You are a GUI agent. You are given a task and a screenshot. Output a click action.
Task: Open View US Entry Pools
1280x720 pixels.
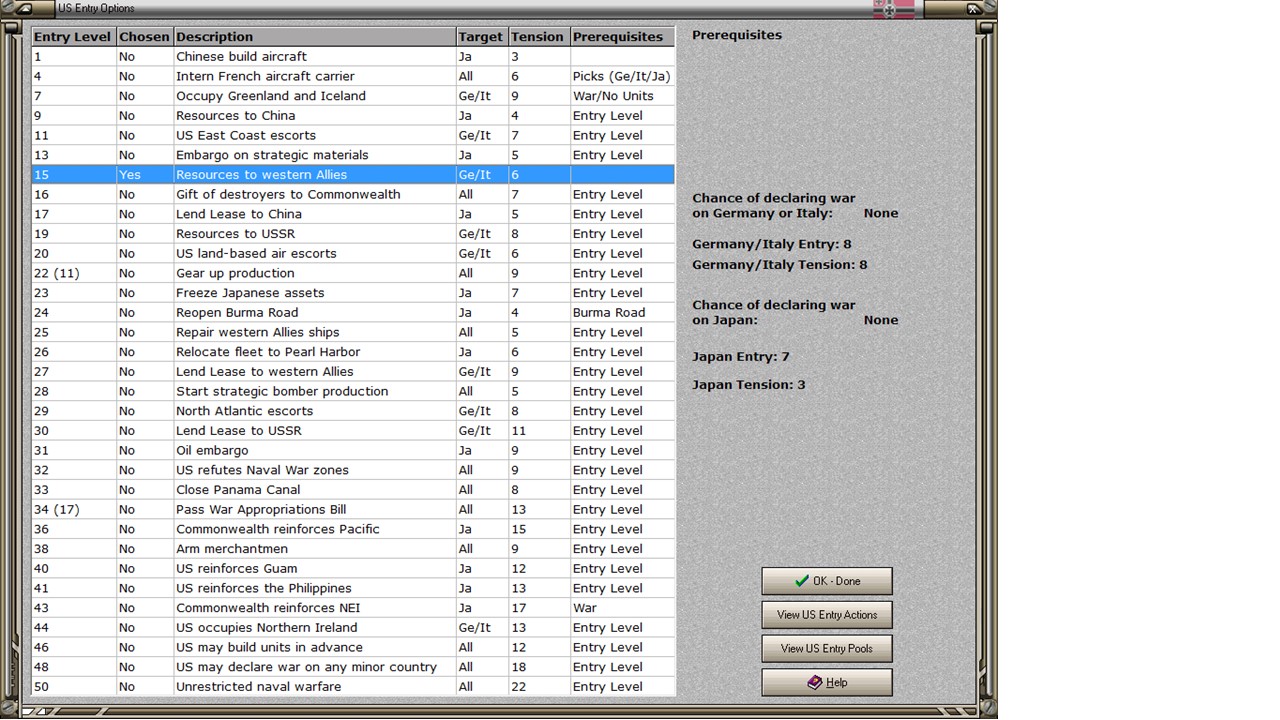click(827, 649)
